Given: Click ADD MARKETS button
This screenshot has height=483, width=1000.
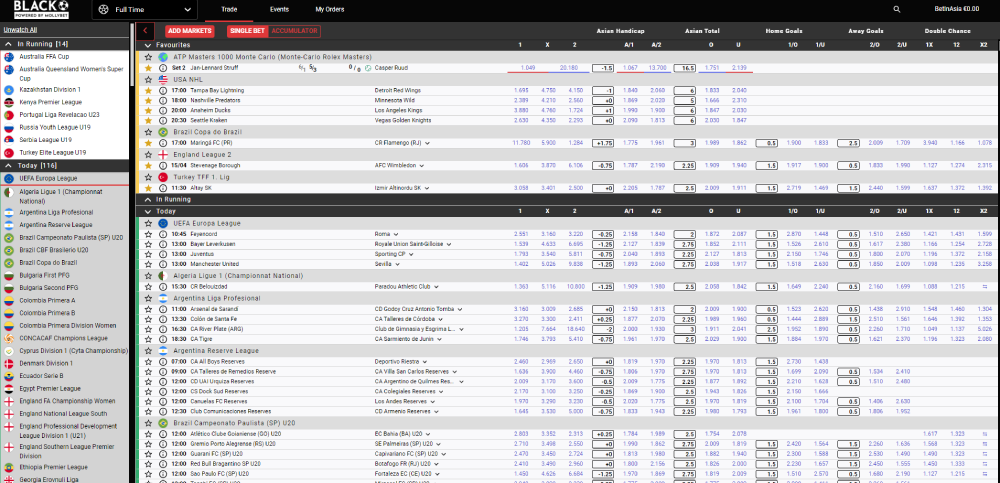Looking at the screenshot, I should tap(189, 31).
